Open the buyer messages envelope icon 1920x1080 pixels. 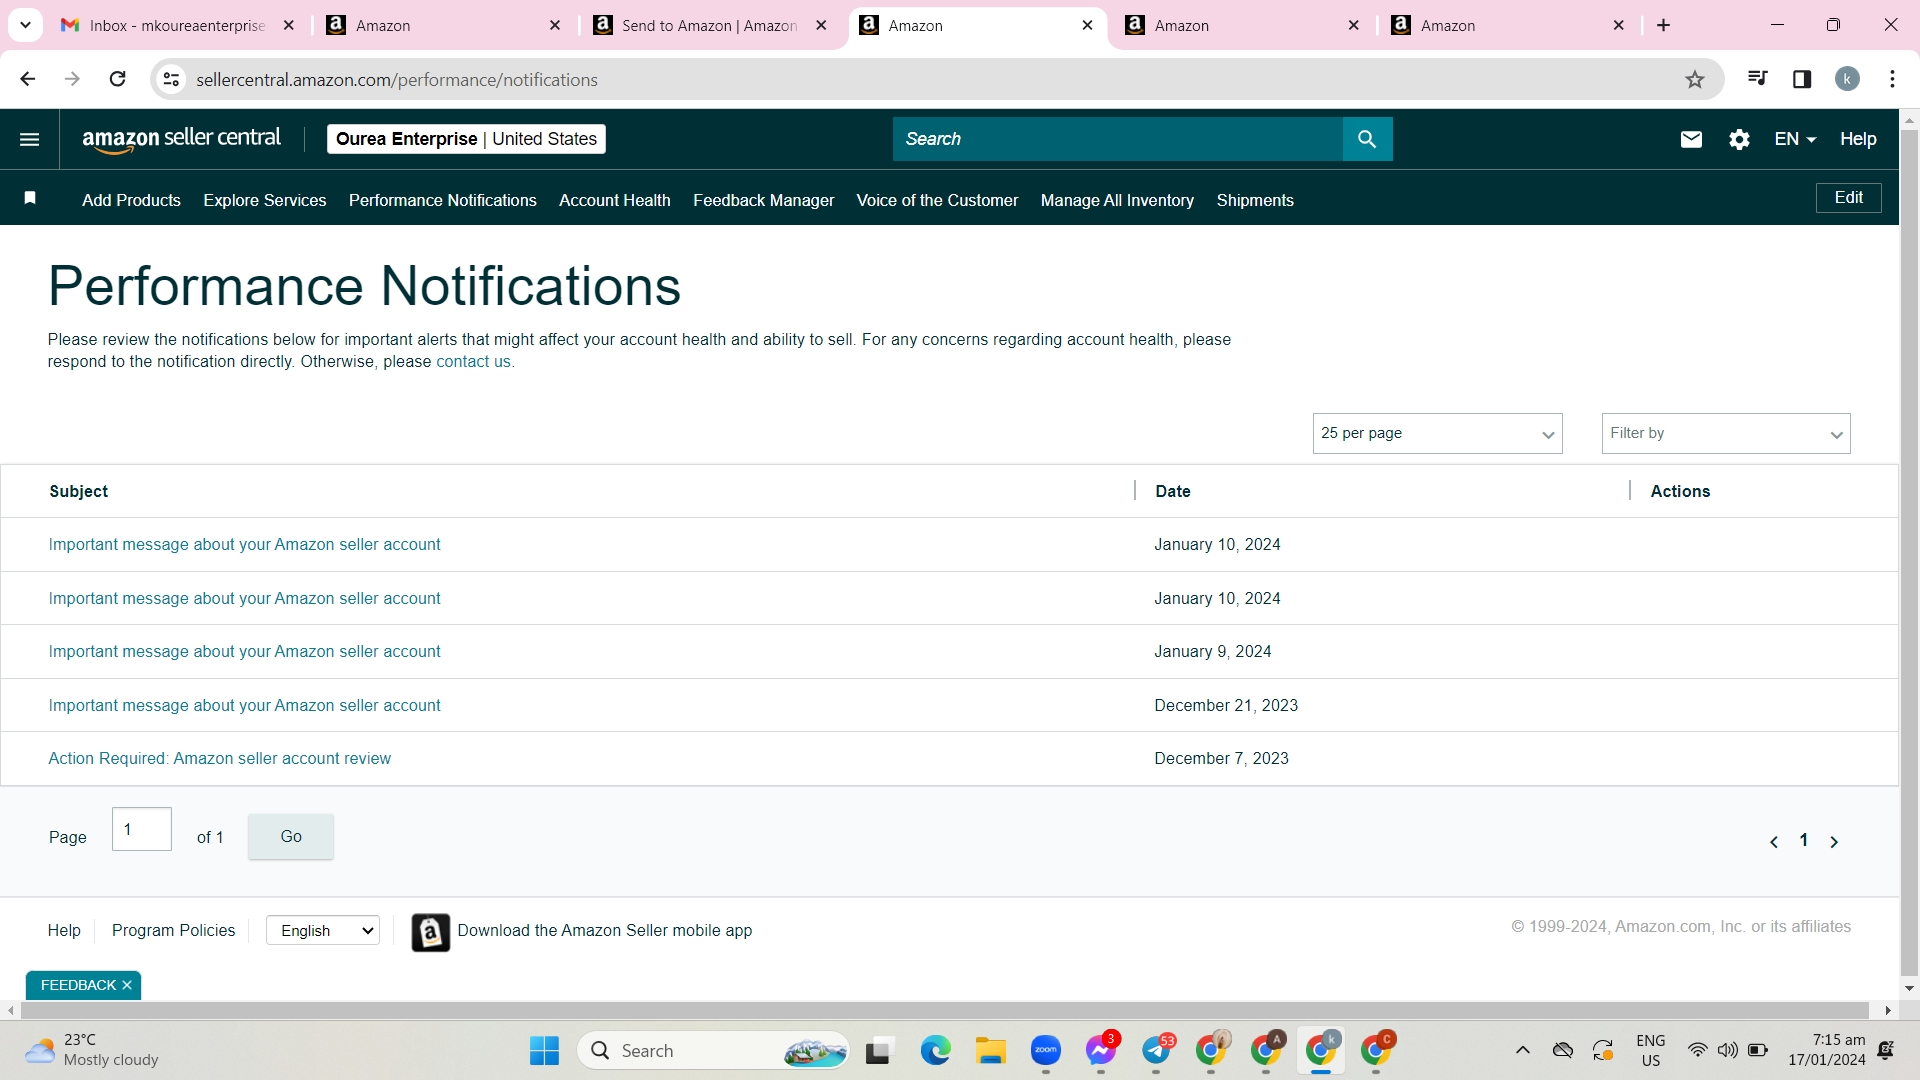(1691, 139)
